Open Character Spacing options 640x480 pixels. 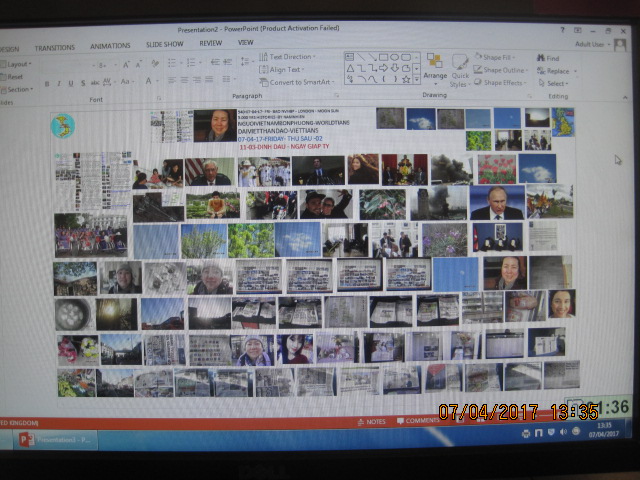point(108,82)
